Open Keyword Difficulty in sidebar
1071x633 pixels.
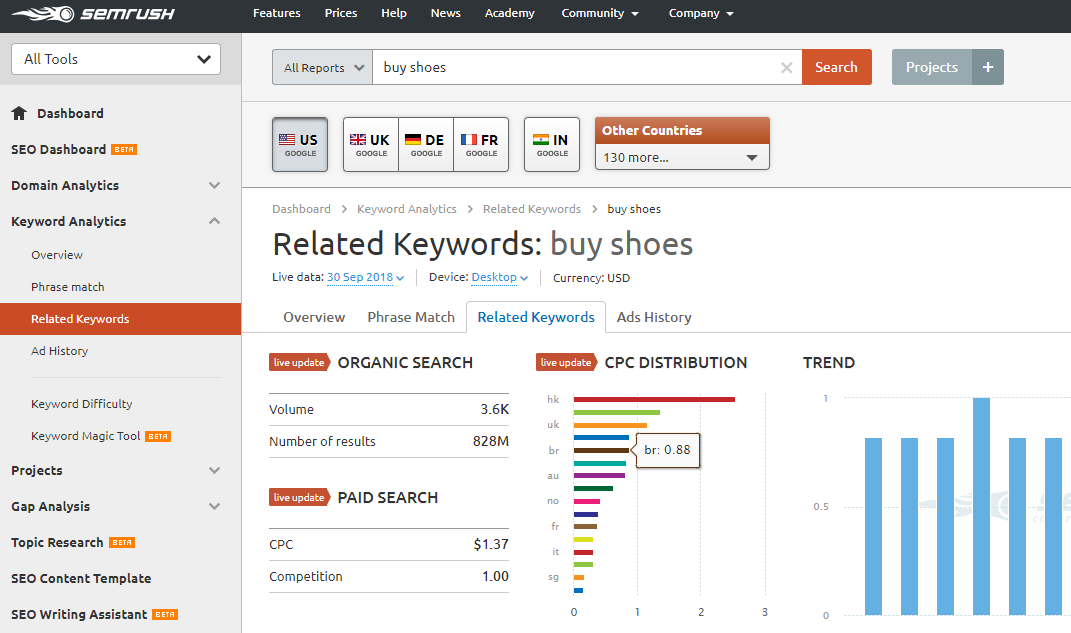click(x=82, y=404)
